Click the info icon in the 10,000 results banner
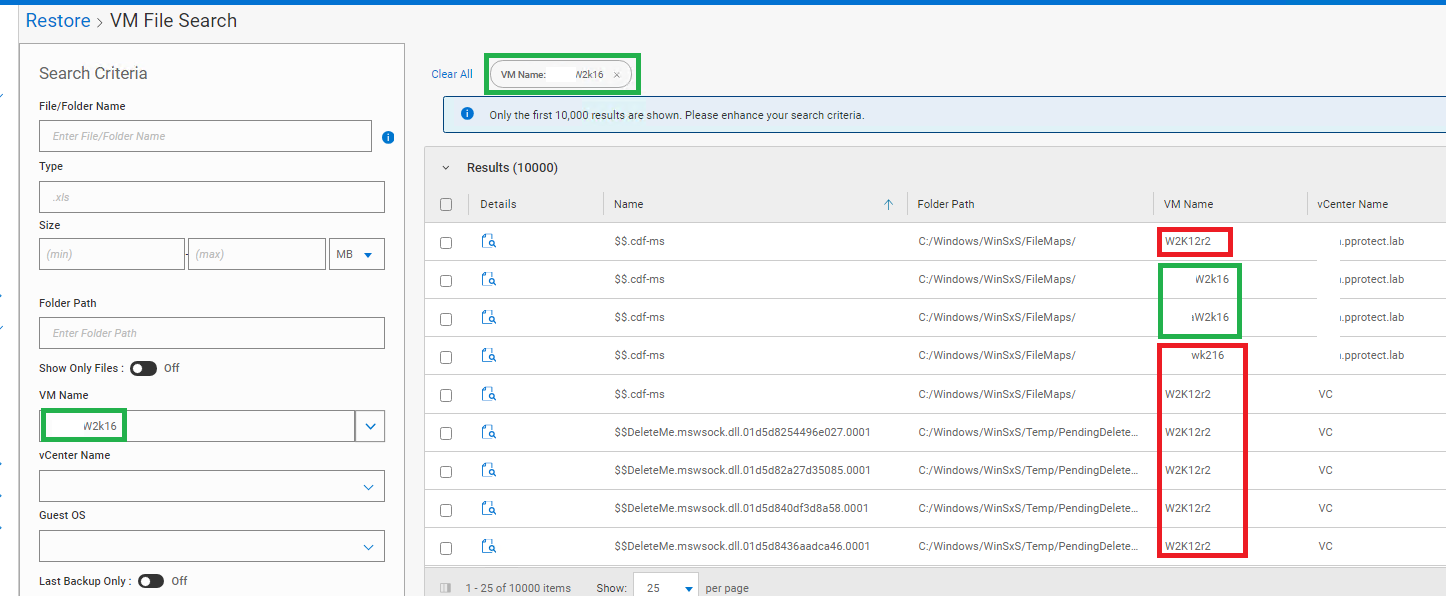 point(467,114)
